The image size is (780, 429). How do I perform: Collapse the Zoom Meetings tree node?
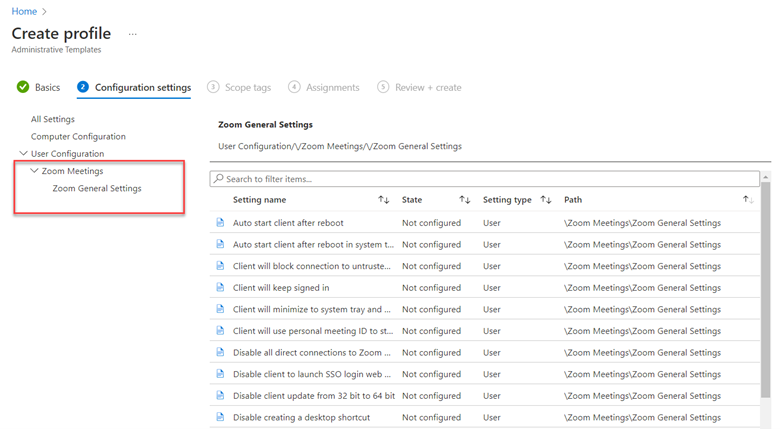click(34, 171)
